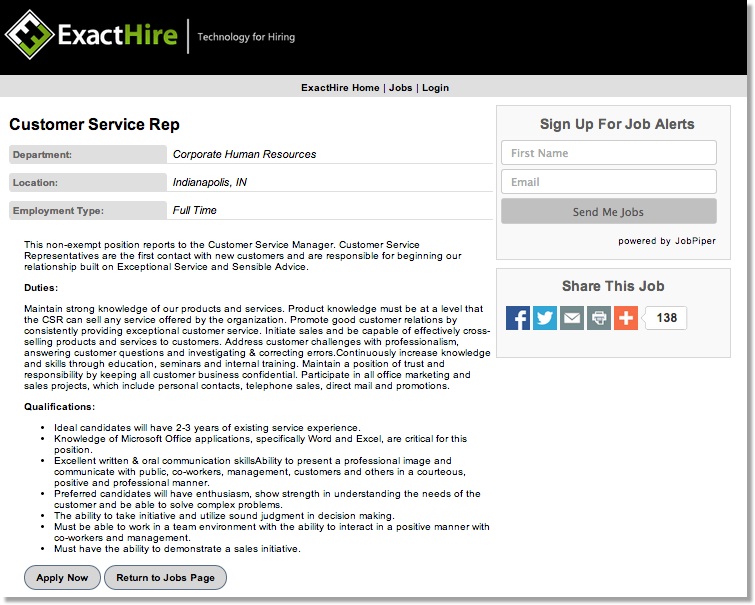Share this job on Twitter
The image size is (755, 605).
545,318
